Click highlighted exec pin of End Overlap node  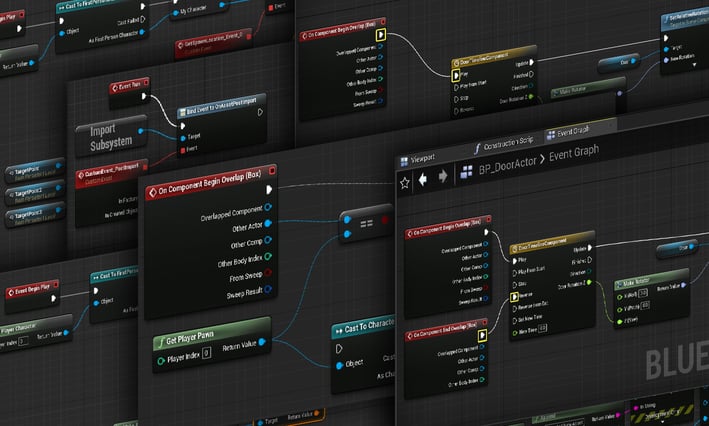tap(482, 335)
